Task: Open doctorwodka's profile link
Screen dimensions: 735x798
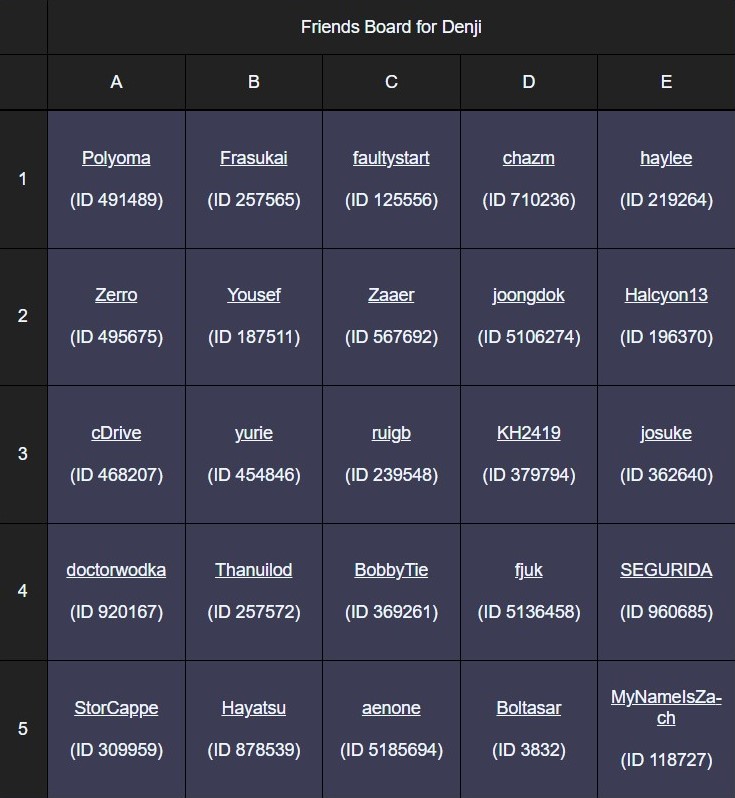Action: (116, 570)
